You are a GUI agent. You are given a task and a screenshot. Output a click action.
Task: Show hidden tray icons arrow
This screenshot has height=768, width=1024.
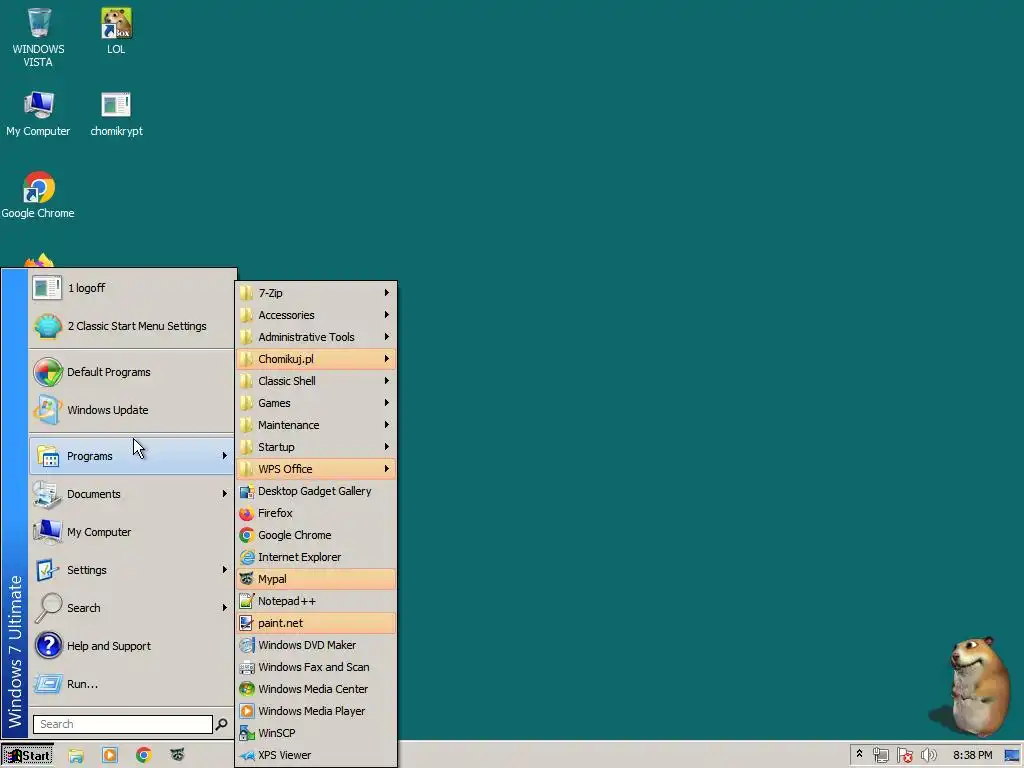(x=859, y=754)
